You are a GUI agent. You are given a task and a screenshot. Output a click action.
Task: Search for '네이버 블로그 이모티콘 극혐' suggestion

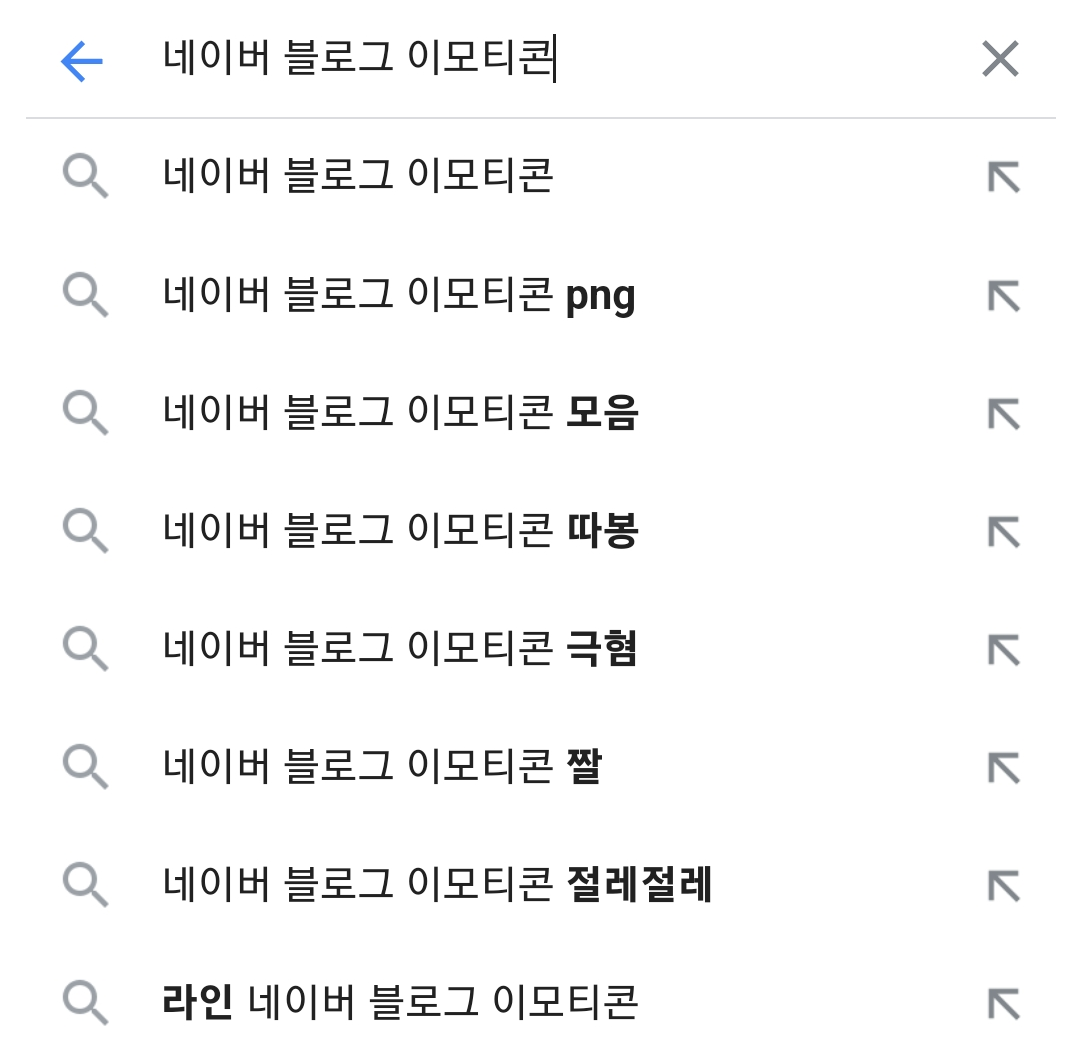click(400, 650)
